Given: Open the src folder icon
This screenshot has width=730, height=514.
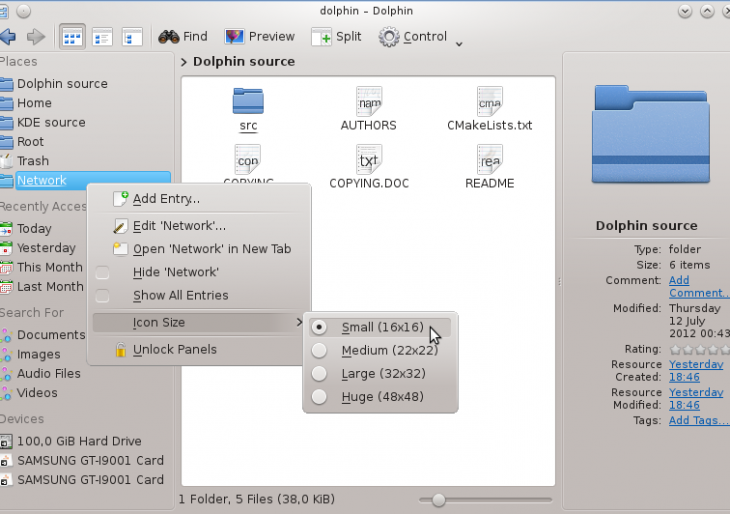Looking at the screenshot, I should 248,103.
